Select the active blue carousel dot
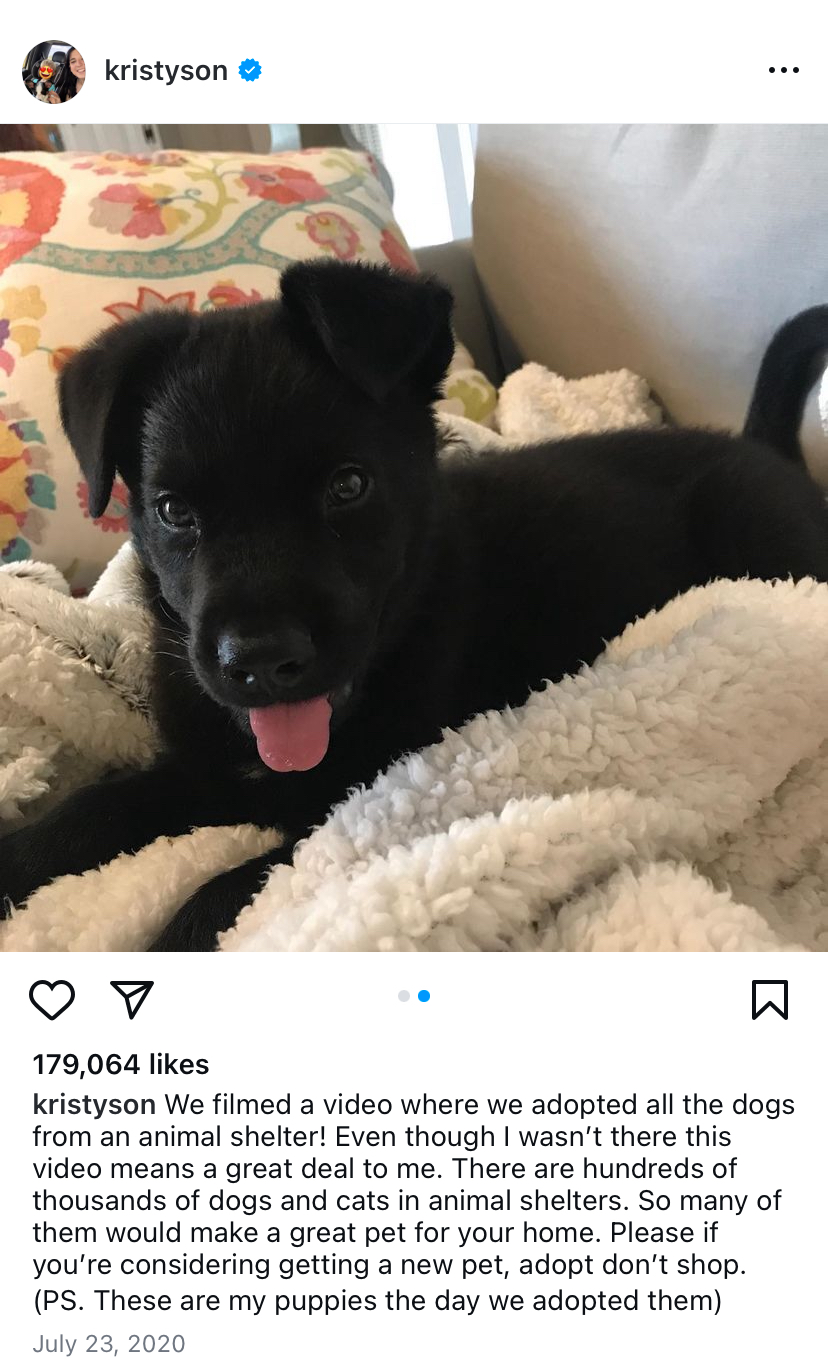This screenshot has width=828, height=1368. coord(424,996)
